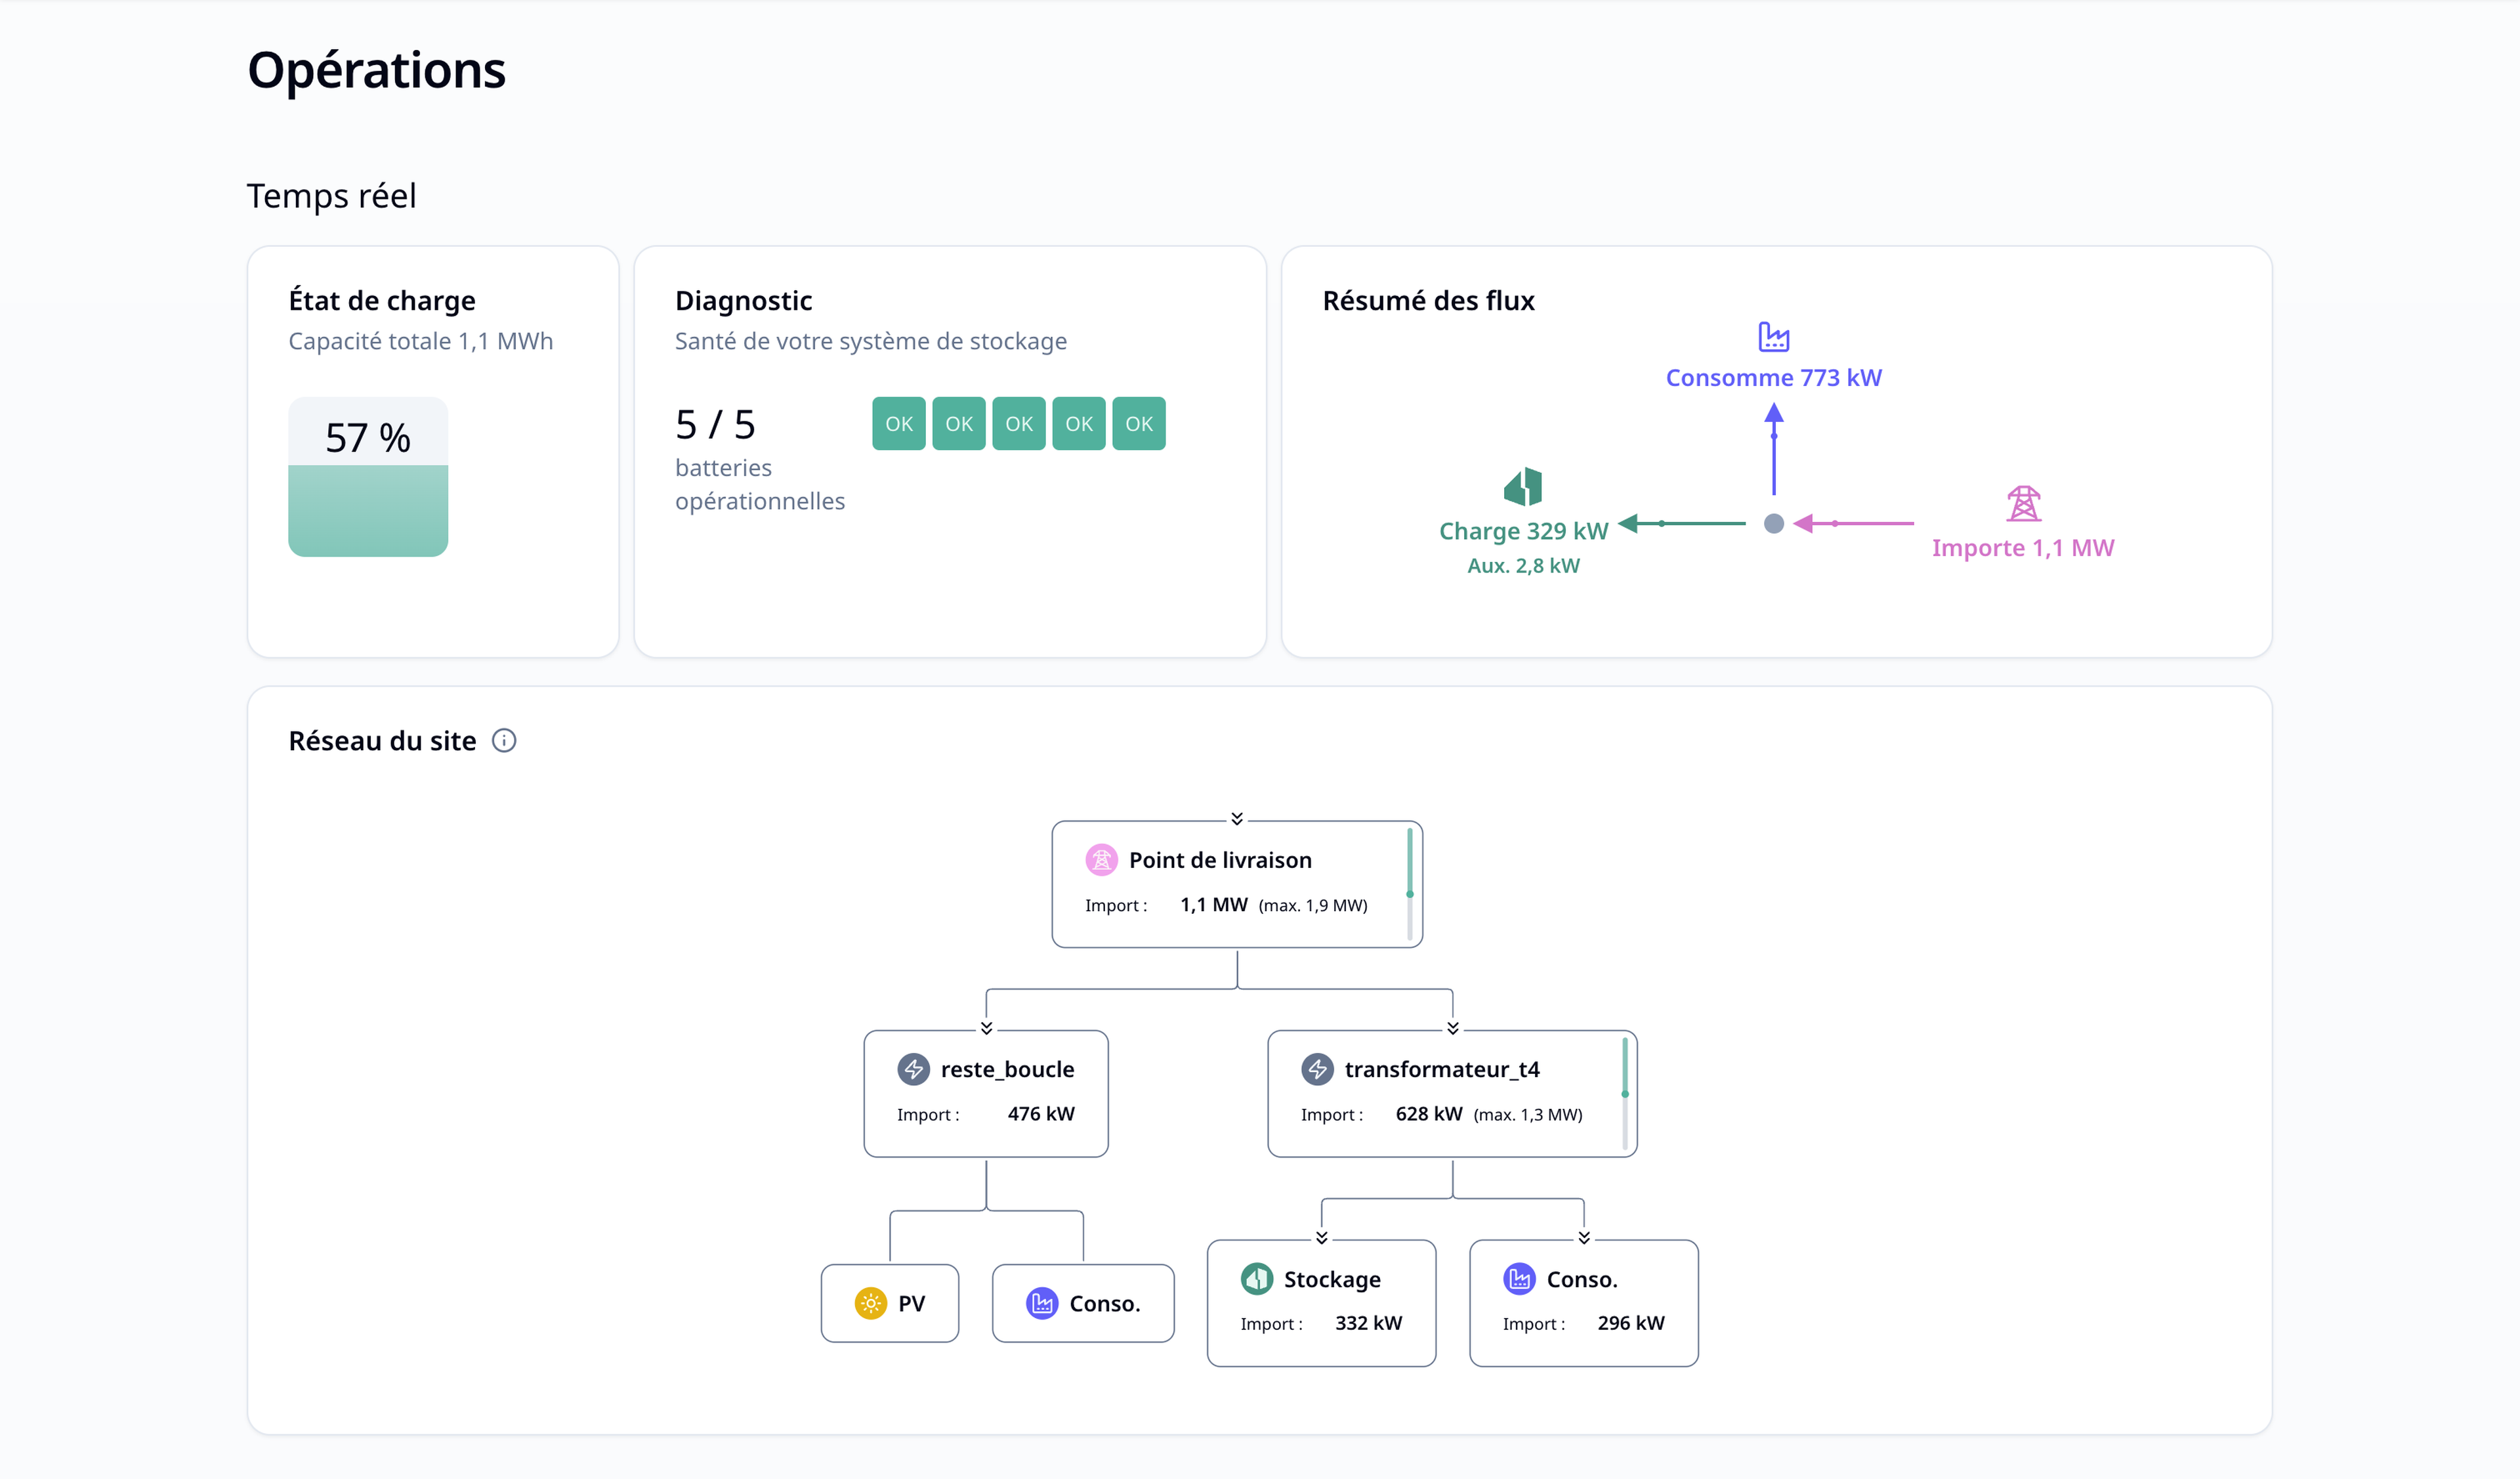Click chevron above Point de livraison node
Screen dimensions: 2520x1479
click(x=1237, y=818)
